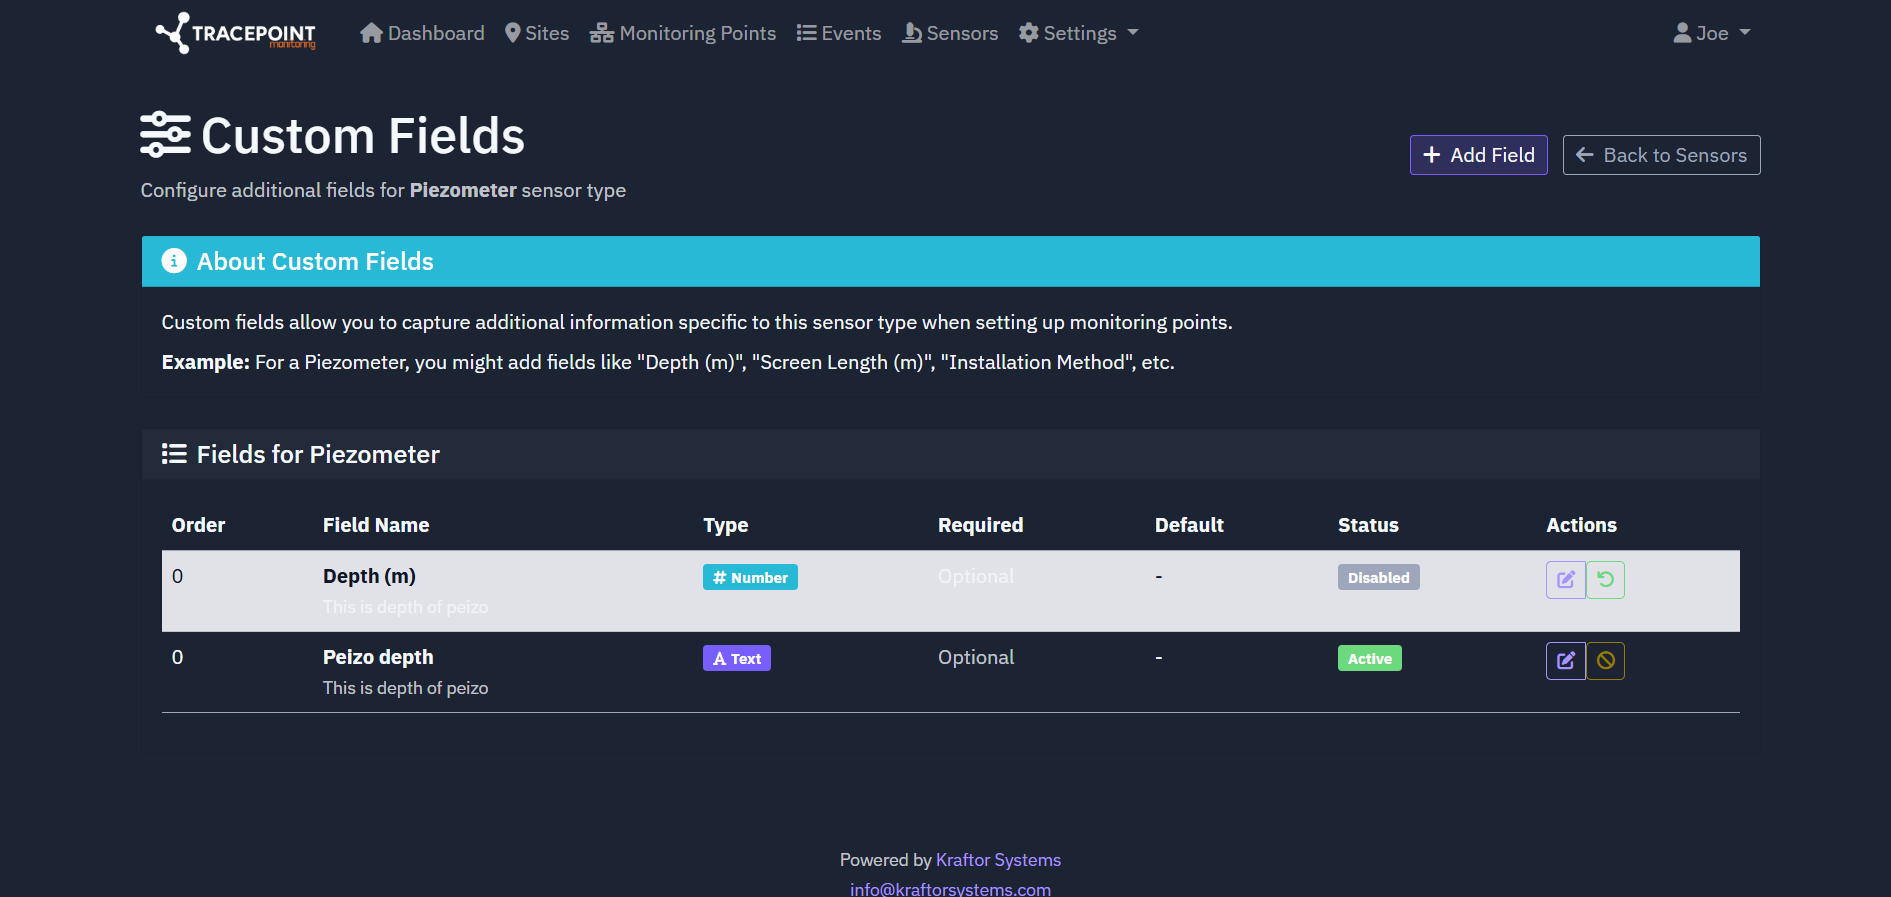1891x897 pixels.
Task: Open the Dashboard page
Action: click(x=422, y=33)
